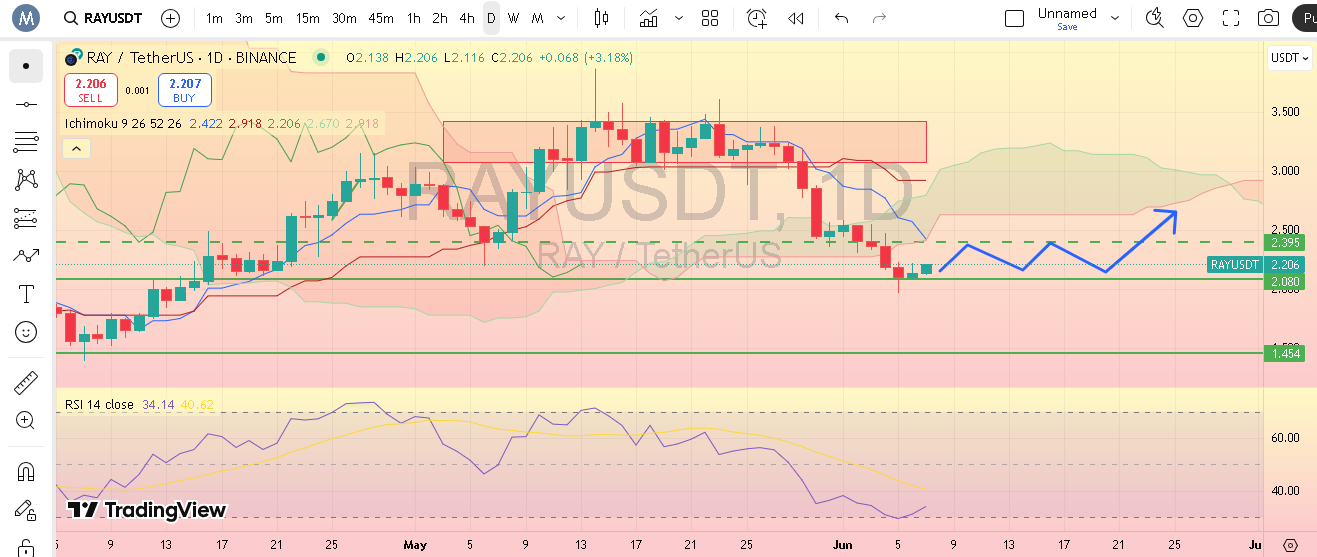Image resolution: width=1317 pixels, height=557 pixels.
Task: Open the layout setup square icon
Action: [1014, 18]
